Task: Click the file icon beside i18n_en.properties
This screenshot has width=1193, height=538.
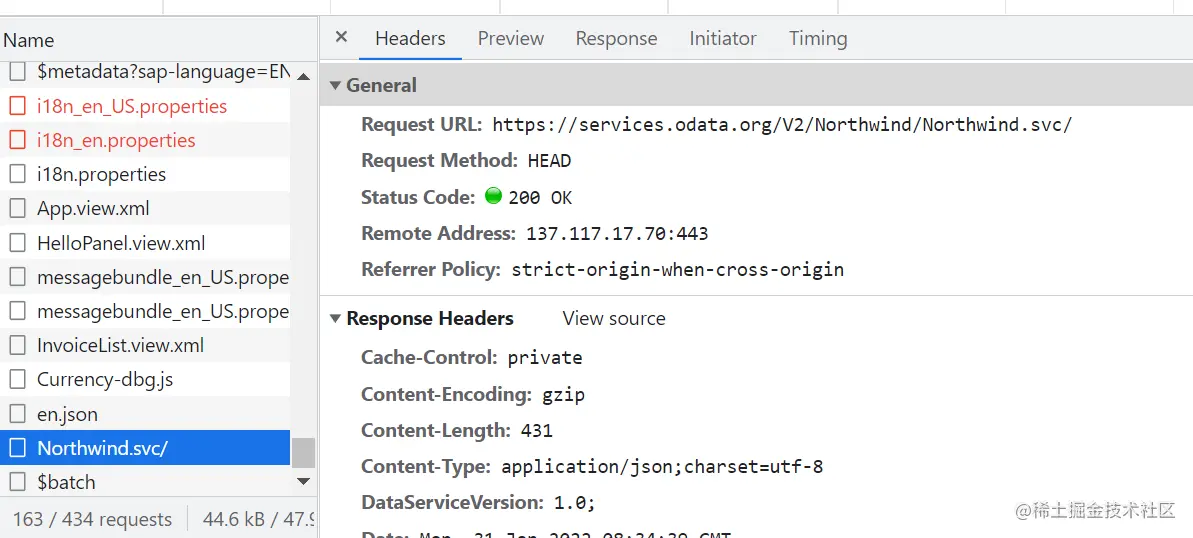Action: coord(17,140)
